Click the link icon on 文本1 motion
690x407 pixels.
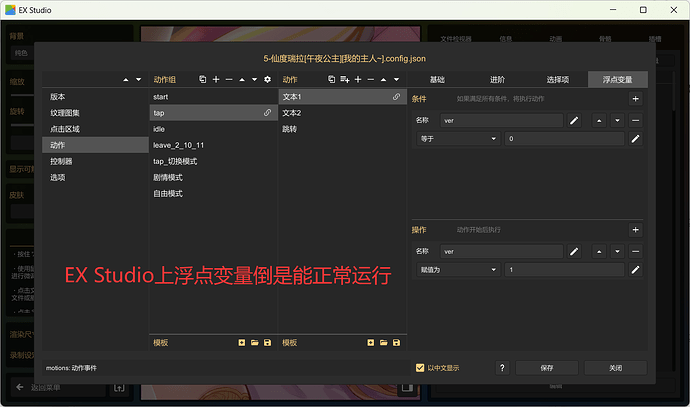(x=396, y=96)
